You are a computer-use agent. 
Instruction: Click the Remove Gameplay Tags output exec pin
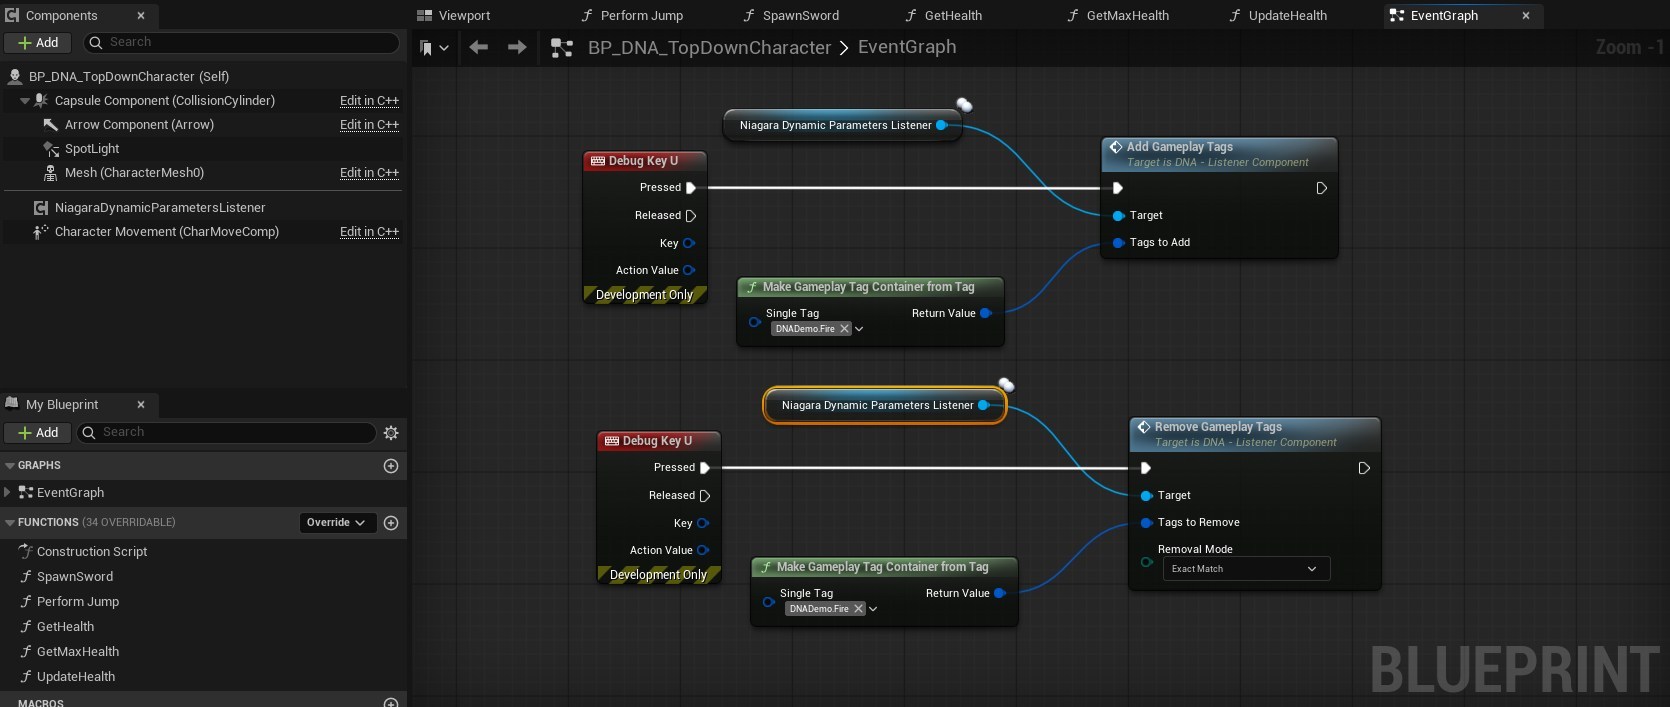click(1363, 468)
